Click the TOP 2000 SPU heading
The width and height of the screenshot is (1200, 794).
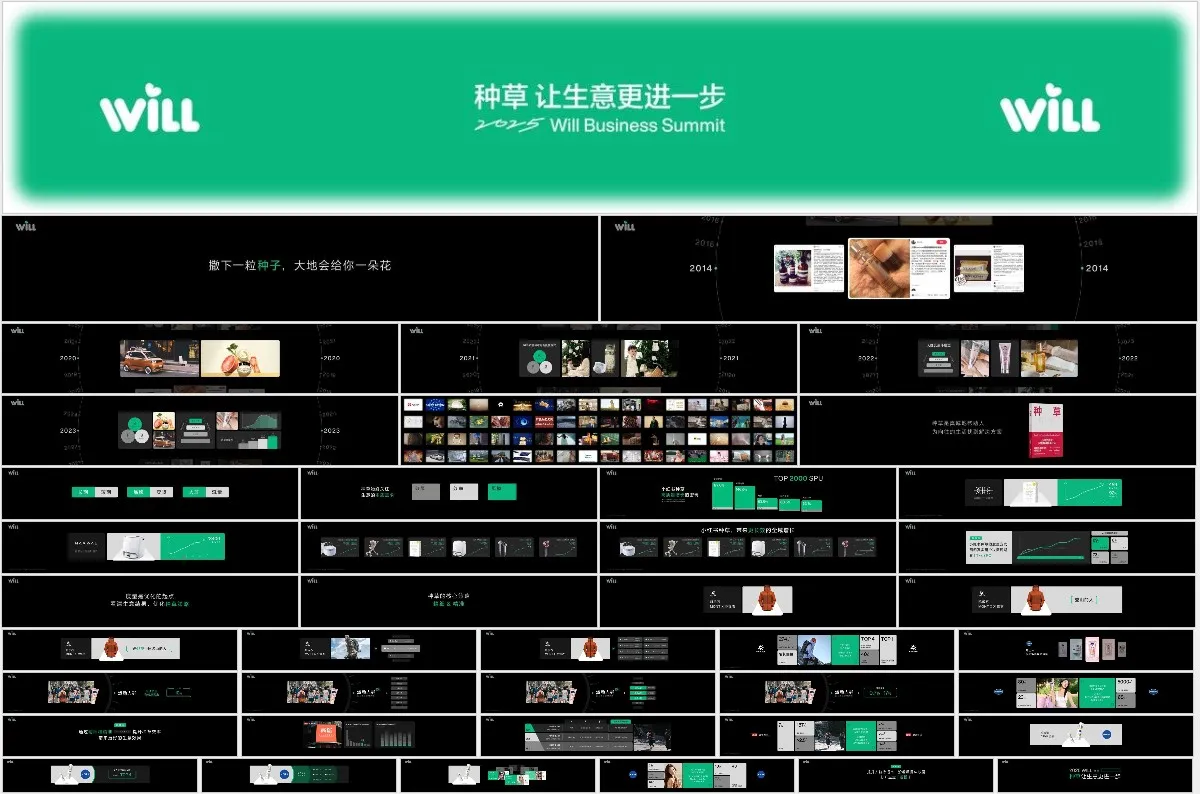pos(798,477)
